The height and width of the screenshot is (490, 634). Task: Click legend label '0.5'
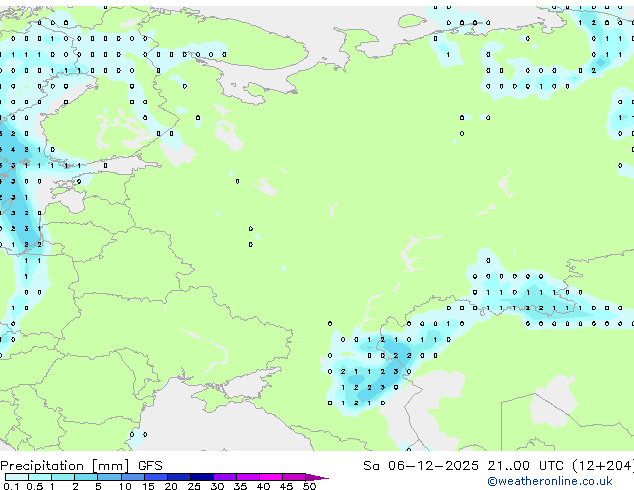[x=35, y=486]
